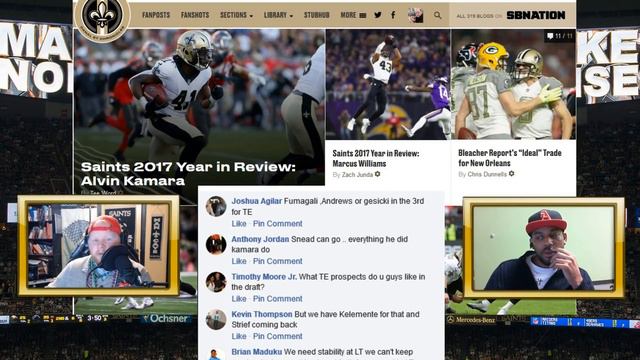Open Timothy Moore Jr.'s name link
640x360 pixels.
(264, 277)
